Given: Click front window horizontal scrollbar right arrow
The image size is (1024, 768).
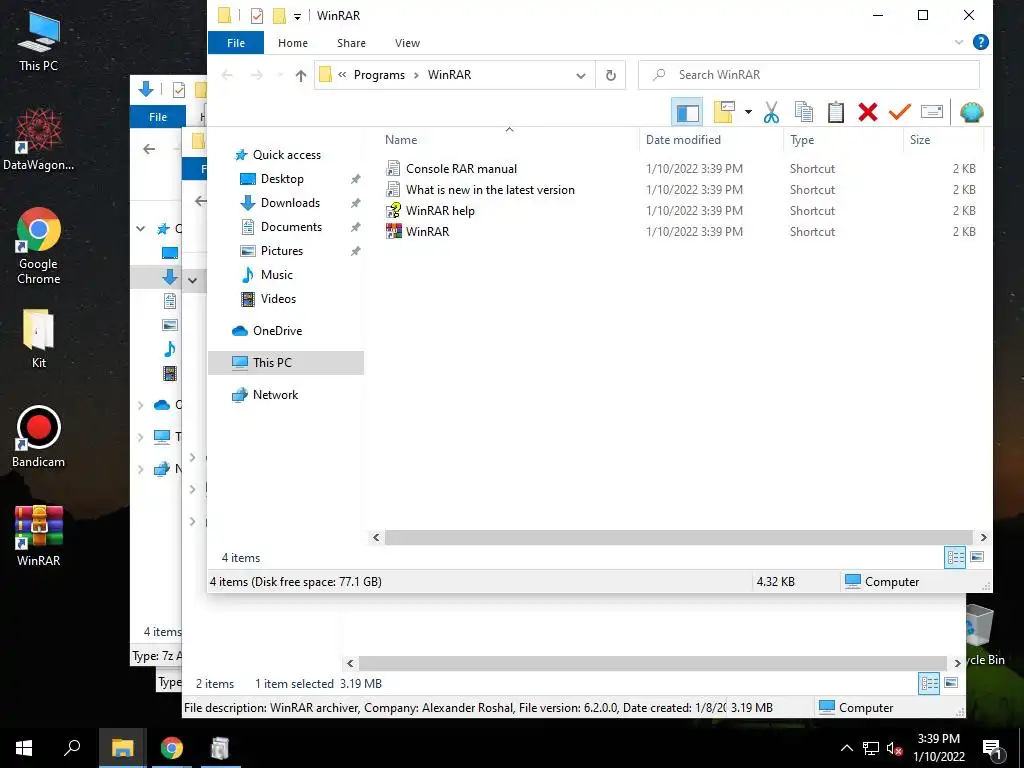Looking at the screenshot, I should point(984,537).
